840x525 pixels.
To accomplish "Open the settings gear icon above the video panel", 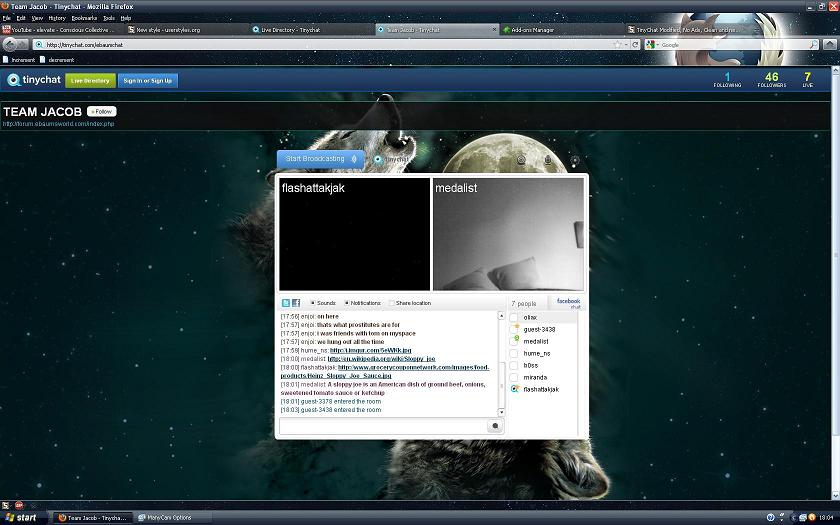I will pos(575,160).
